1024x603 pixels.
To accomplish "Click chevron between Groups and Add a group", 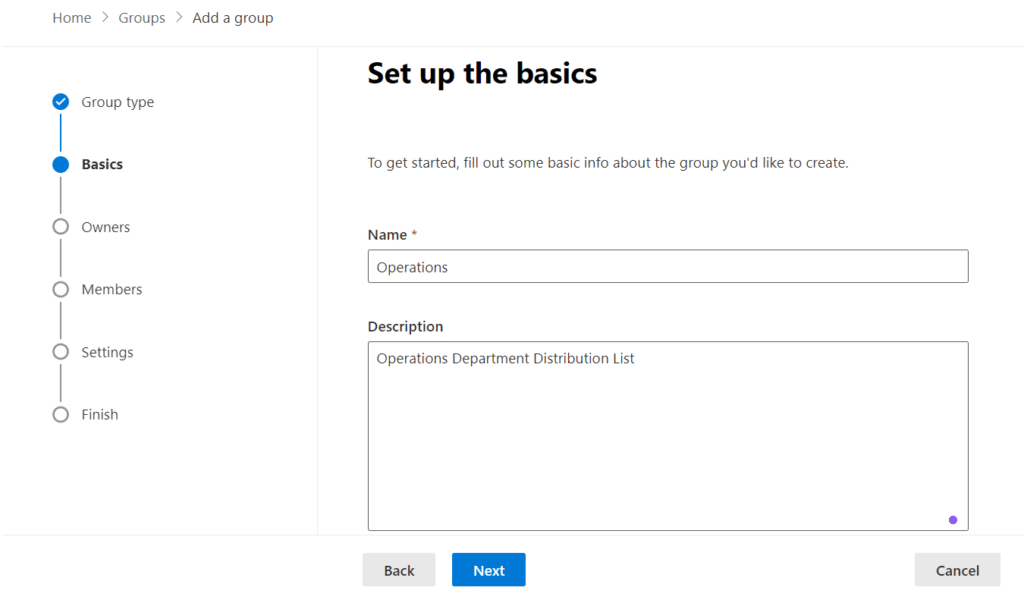I will point(179,18).
